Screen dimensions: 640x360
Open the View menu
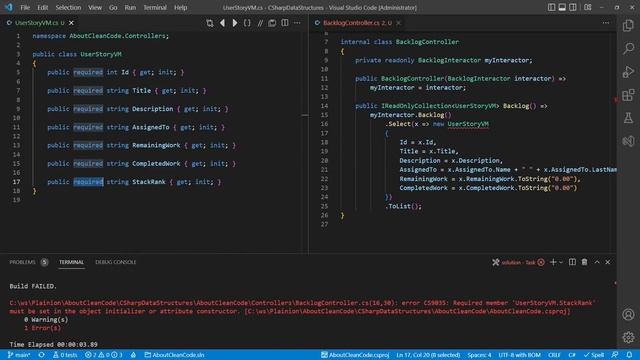tap(95, 7)
